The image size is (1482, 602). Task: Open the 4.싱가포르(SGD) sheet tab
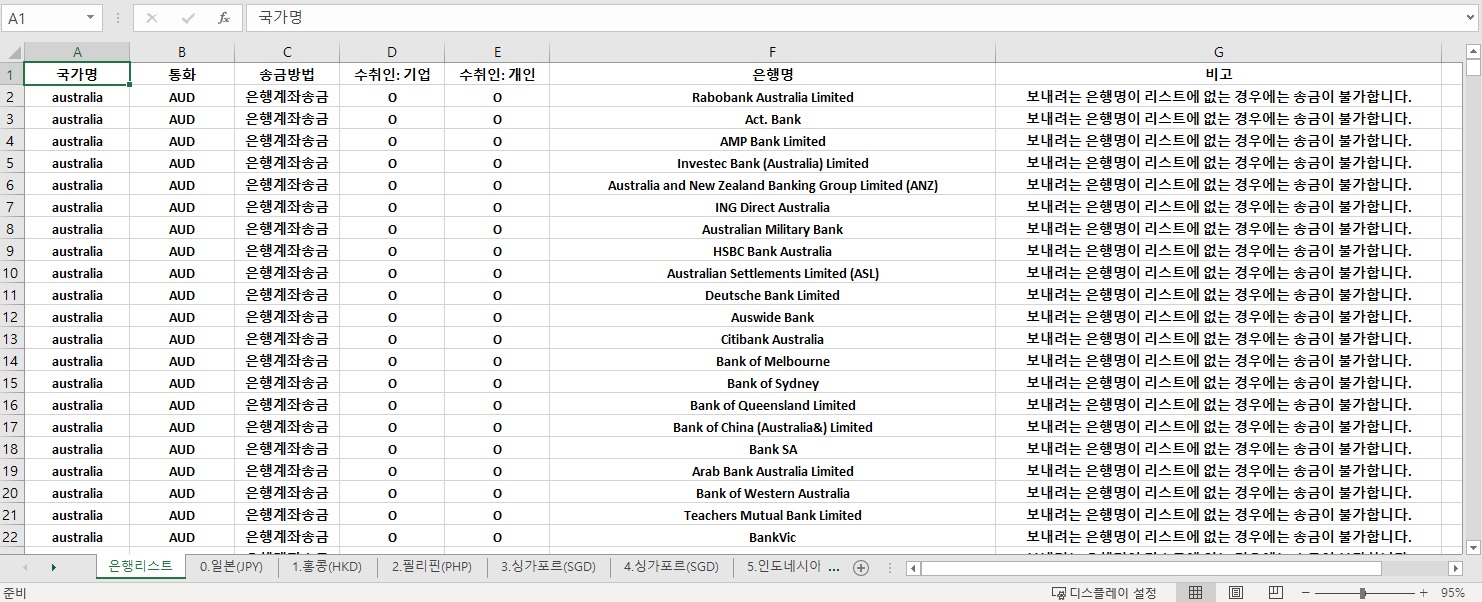click(x=671, y=566)
